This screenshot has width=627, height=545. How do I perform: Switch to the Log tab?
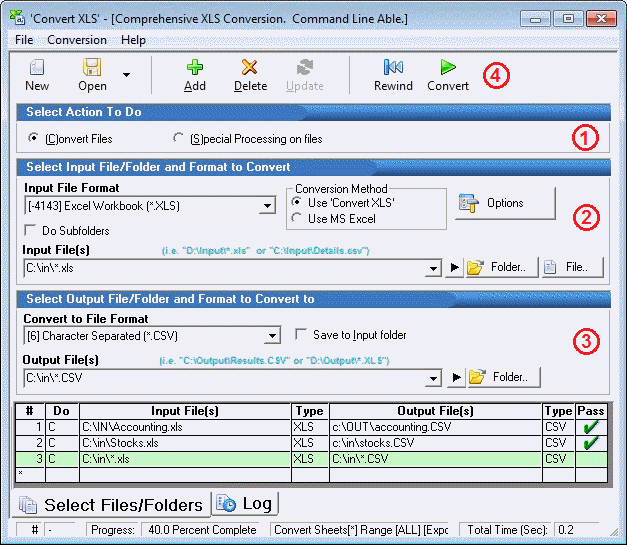tap(245, 503)
